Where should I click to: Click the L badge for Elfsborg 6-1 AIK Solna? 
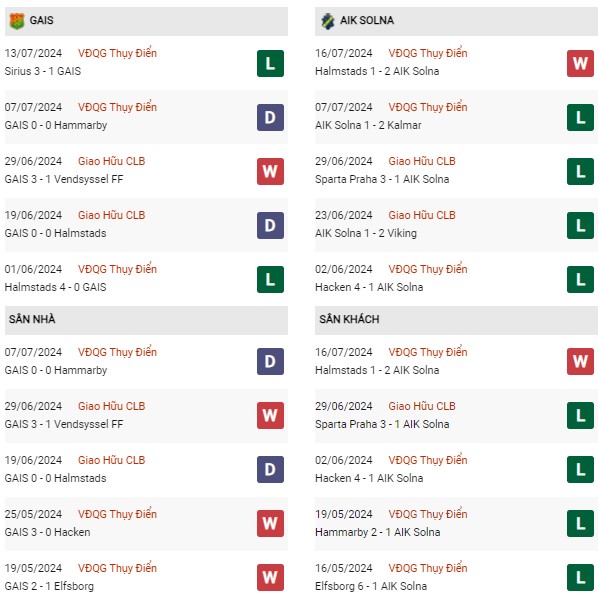[580, 577]
